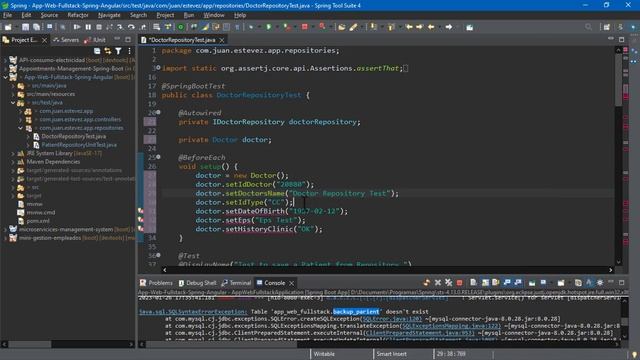
Task: Open the Window menu
Action: [x=214, y=15]
